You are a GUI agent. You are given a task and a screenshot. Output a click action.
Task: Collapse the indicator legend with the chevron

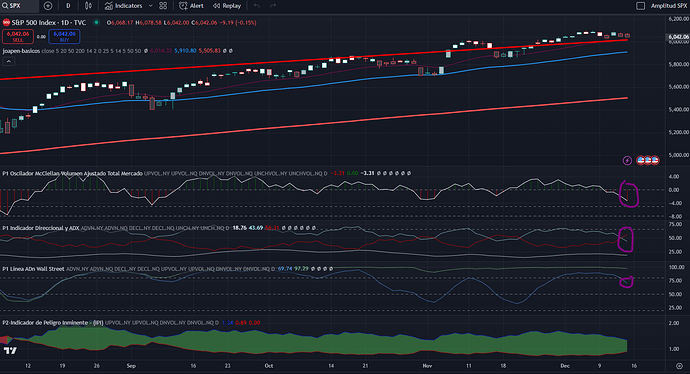8,61
